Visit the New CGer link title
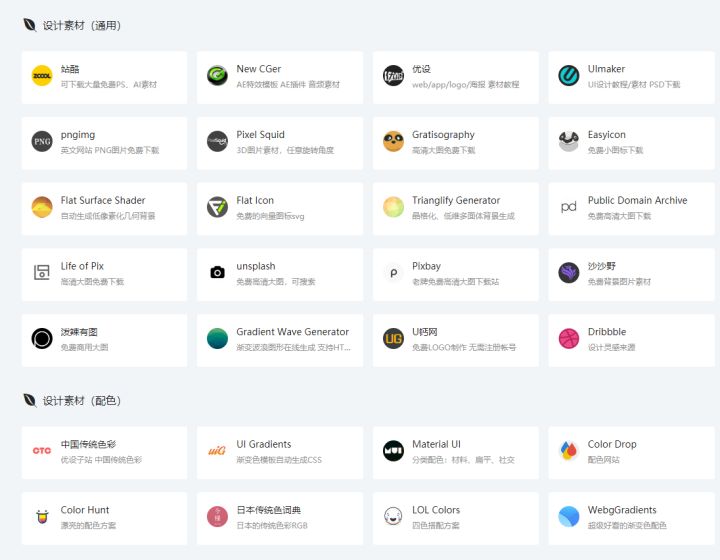This screenshot has width=720, height=560. (x=259, y=69)
